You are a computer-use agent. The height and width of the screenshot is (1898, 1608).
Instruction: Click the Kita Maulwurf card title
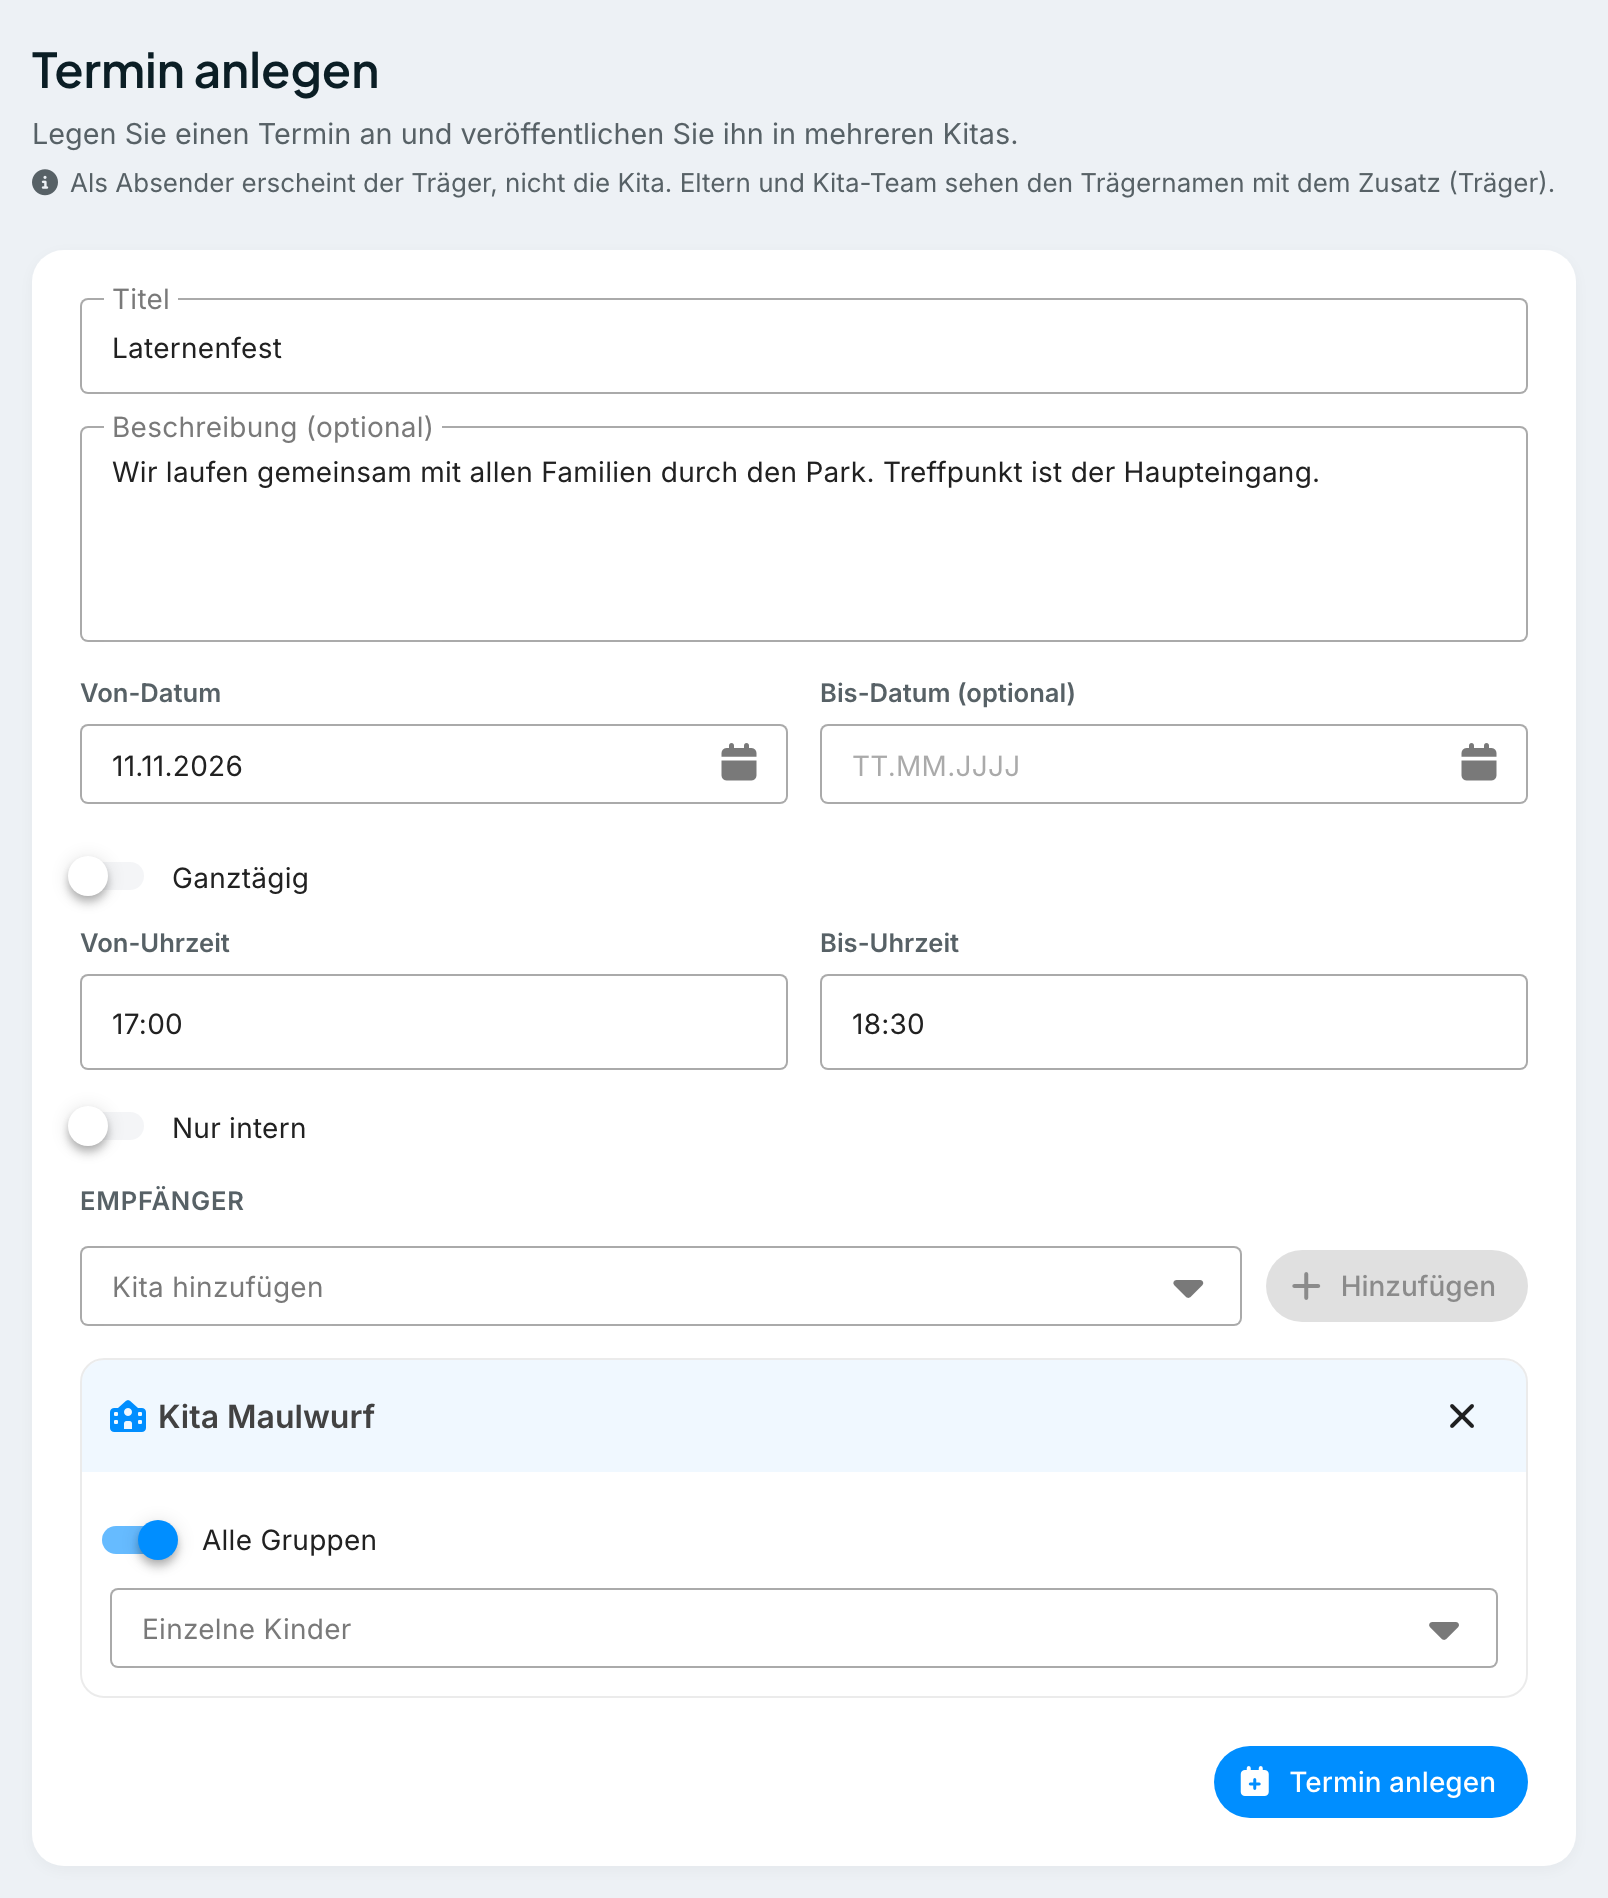click(x=266, y=1416)
